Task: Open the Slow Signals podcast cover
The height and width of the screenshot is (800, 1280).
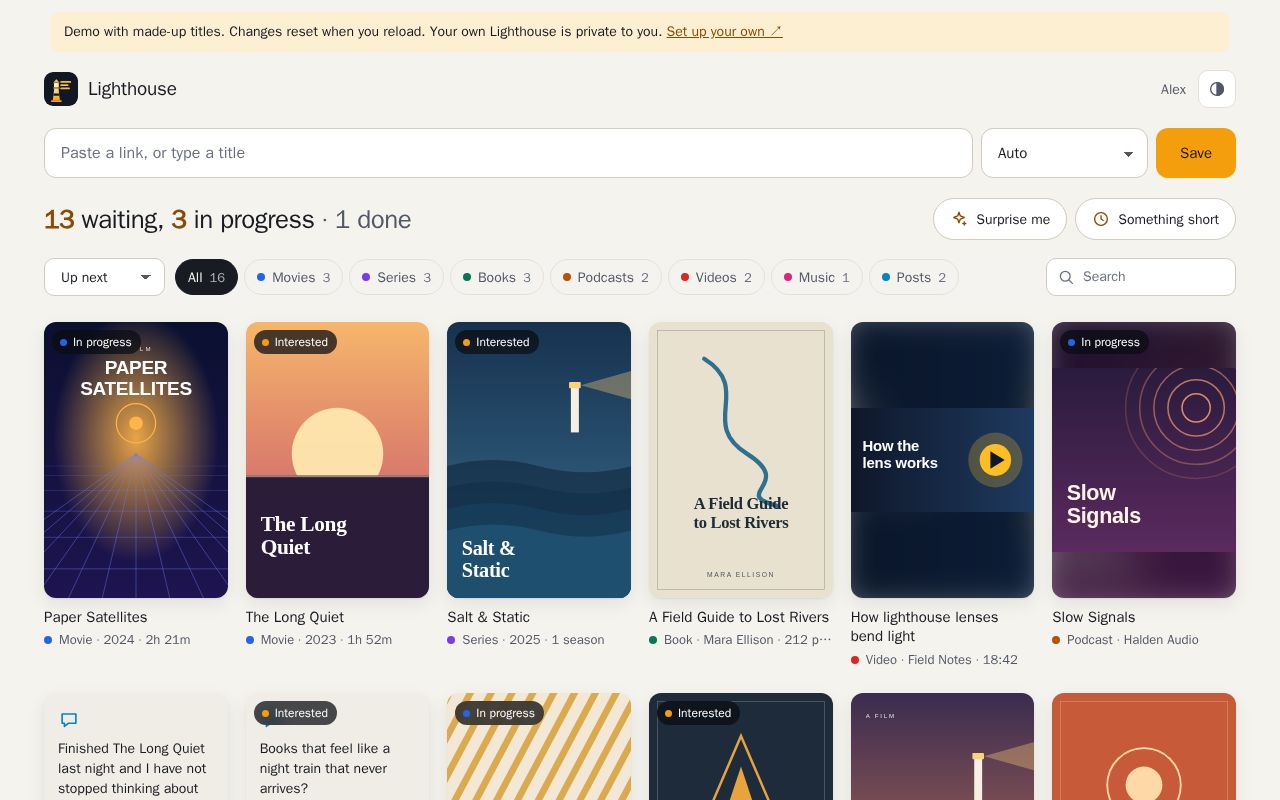Action: click(1144, 460)
